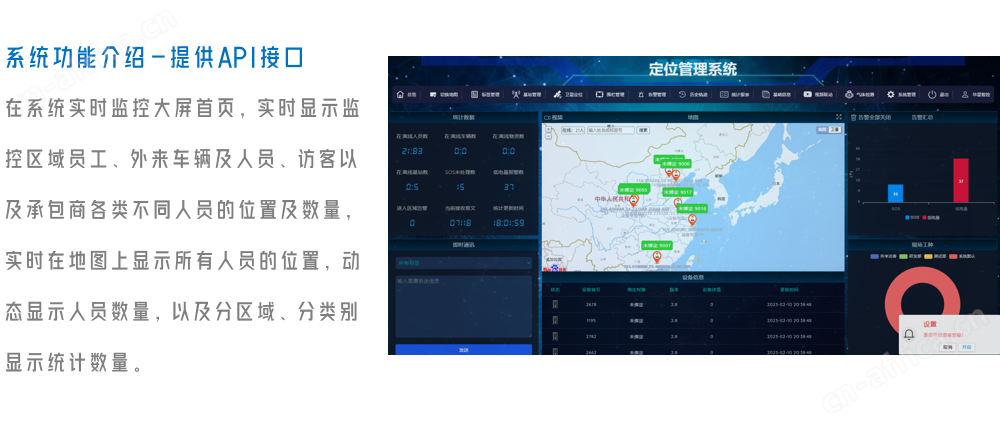
Task: Open the 总览 home overview icon
Action: pyautogui.click(x=399, y=95)
